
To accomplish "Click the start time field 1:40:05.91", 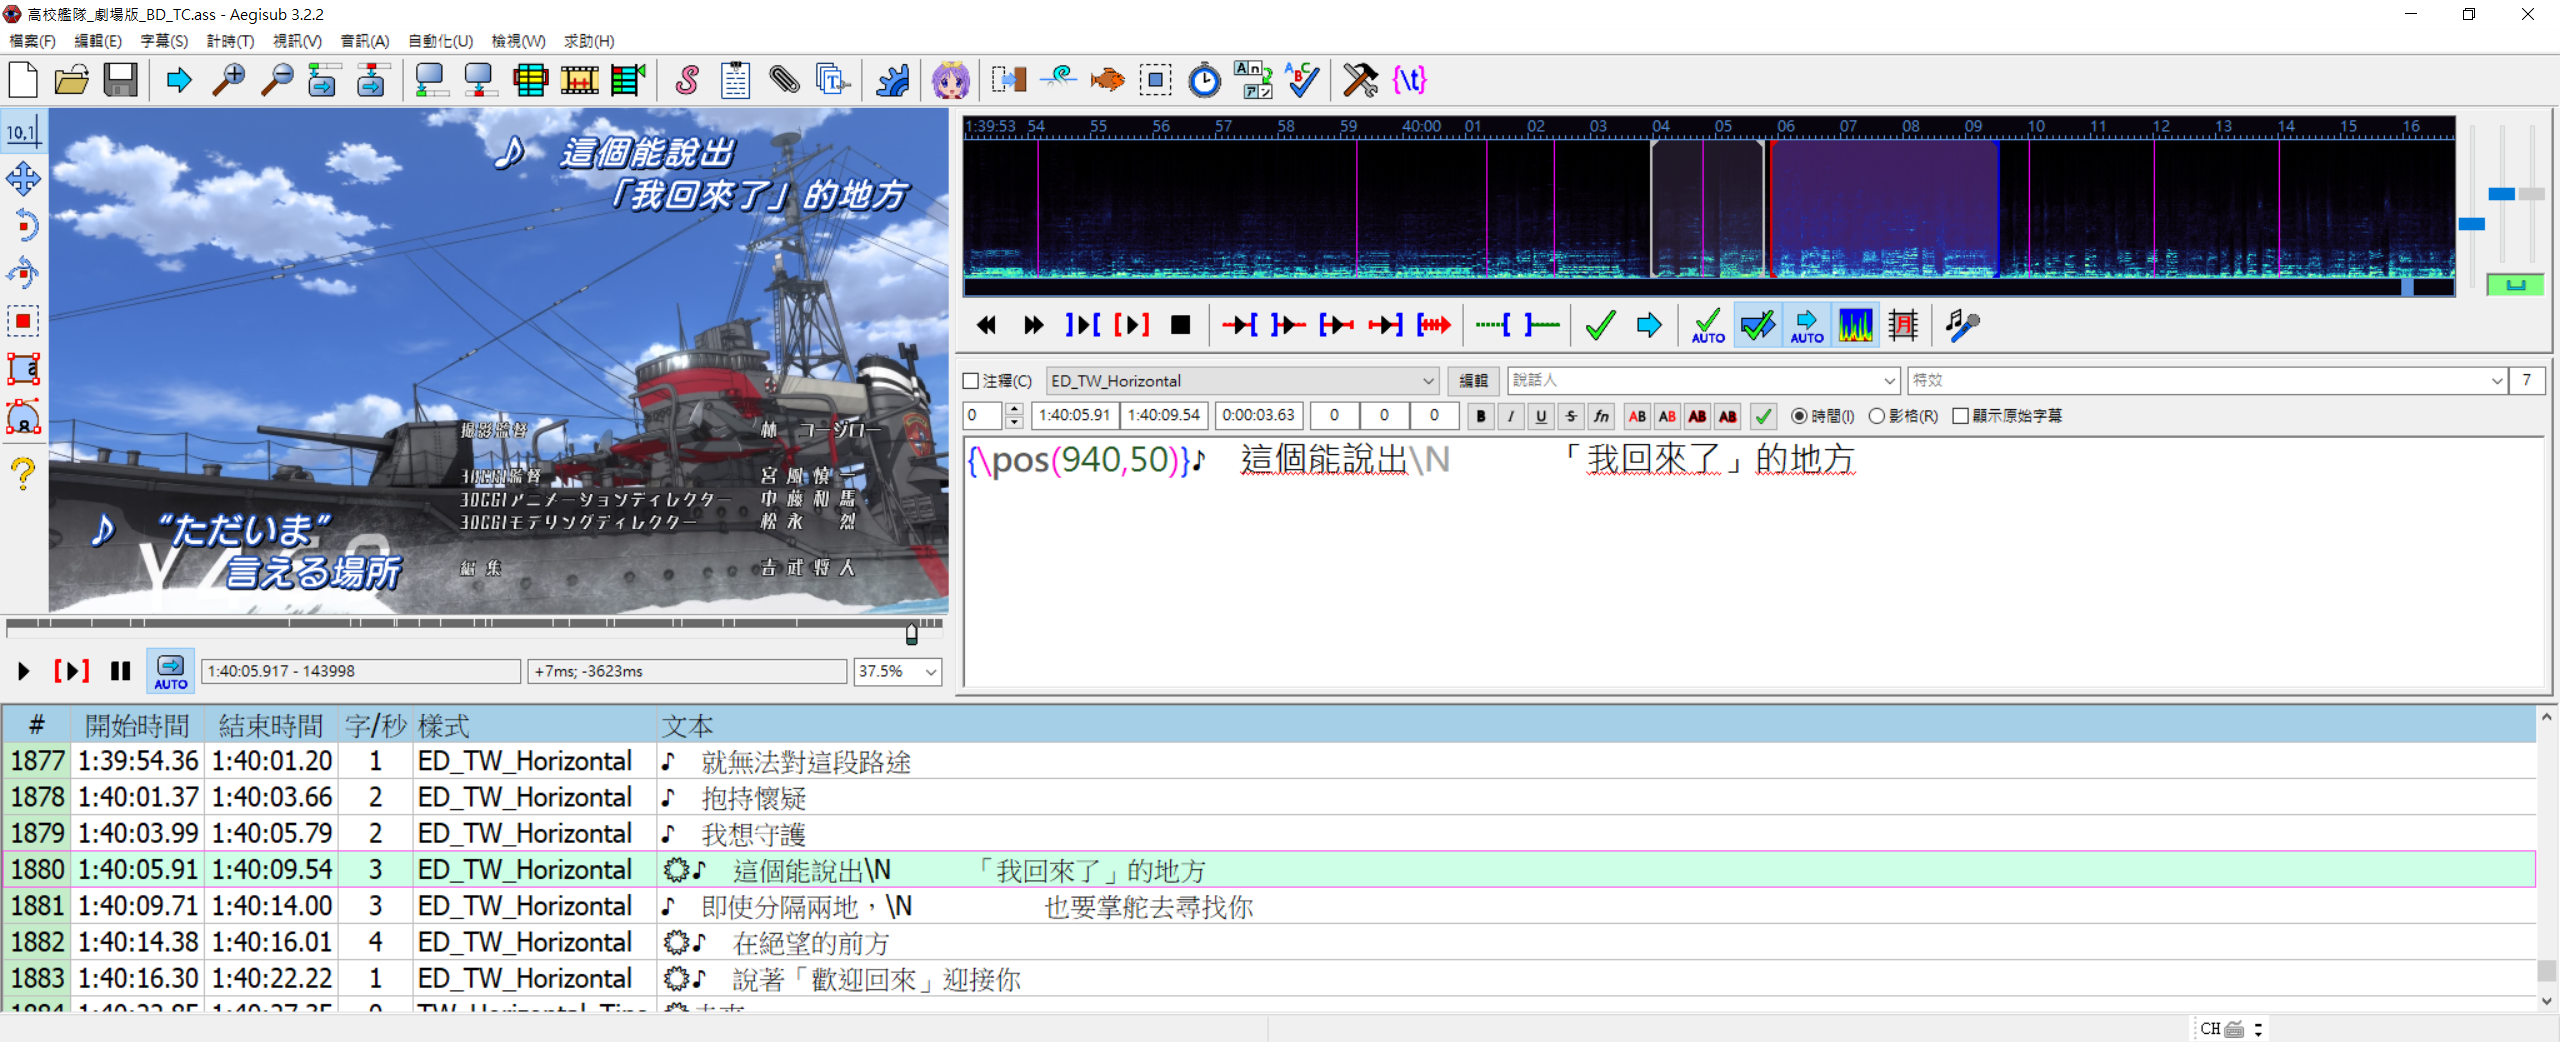I will pos(1075,415).
